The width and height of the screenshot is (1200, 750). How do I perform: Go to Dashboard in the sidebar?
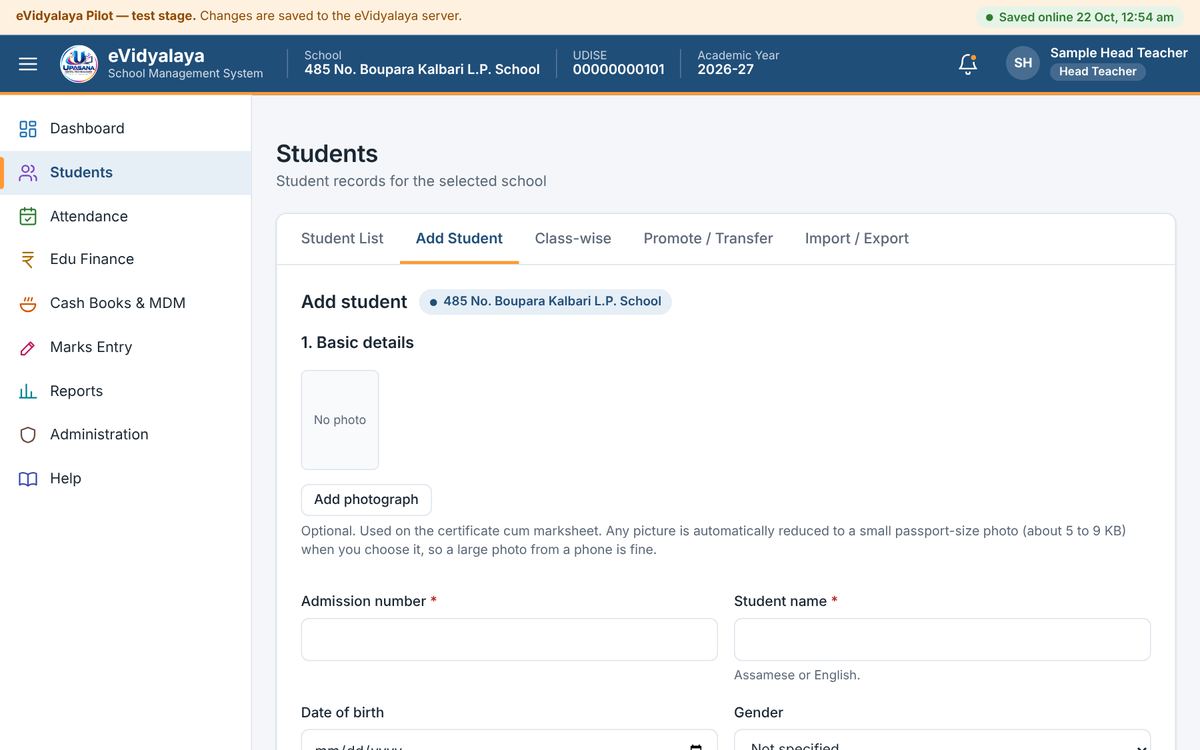click(126, 128)
